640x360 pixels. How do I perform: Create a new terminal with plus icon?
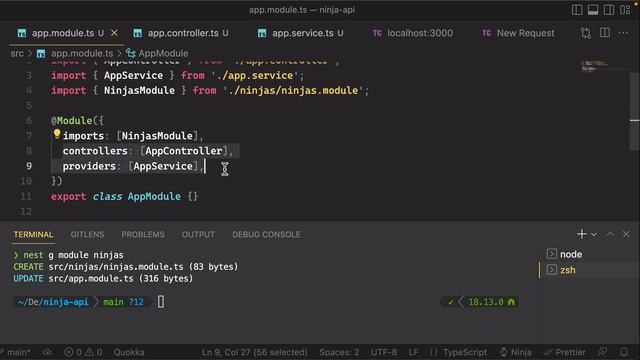[582, 234]
